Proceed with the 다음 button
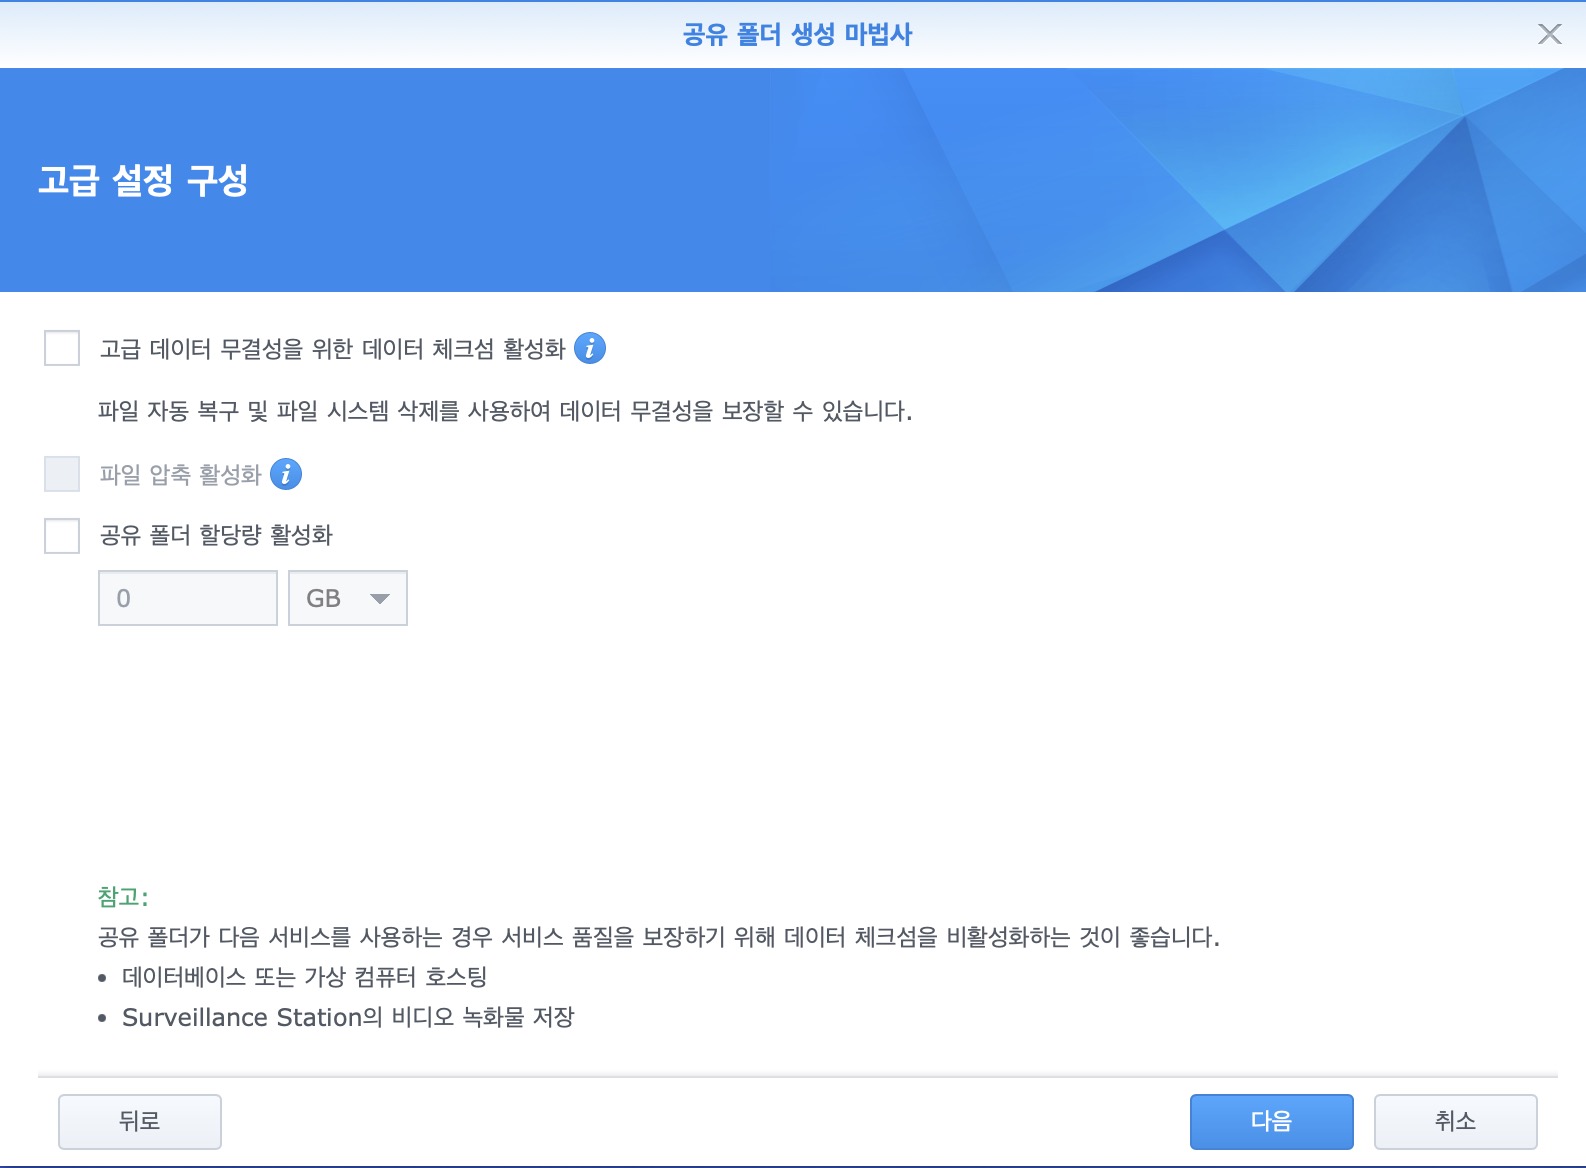 (1271, 1121)
